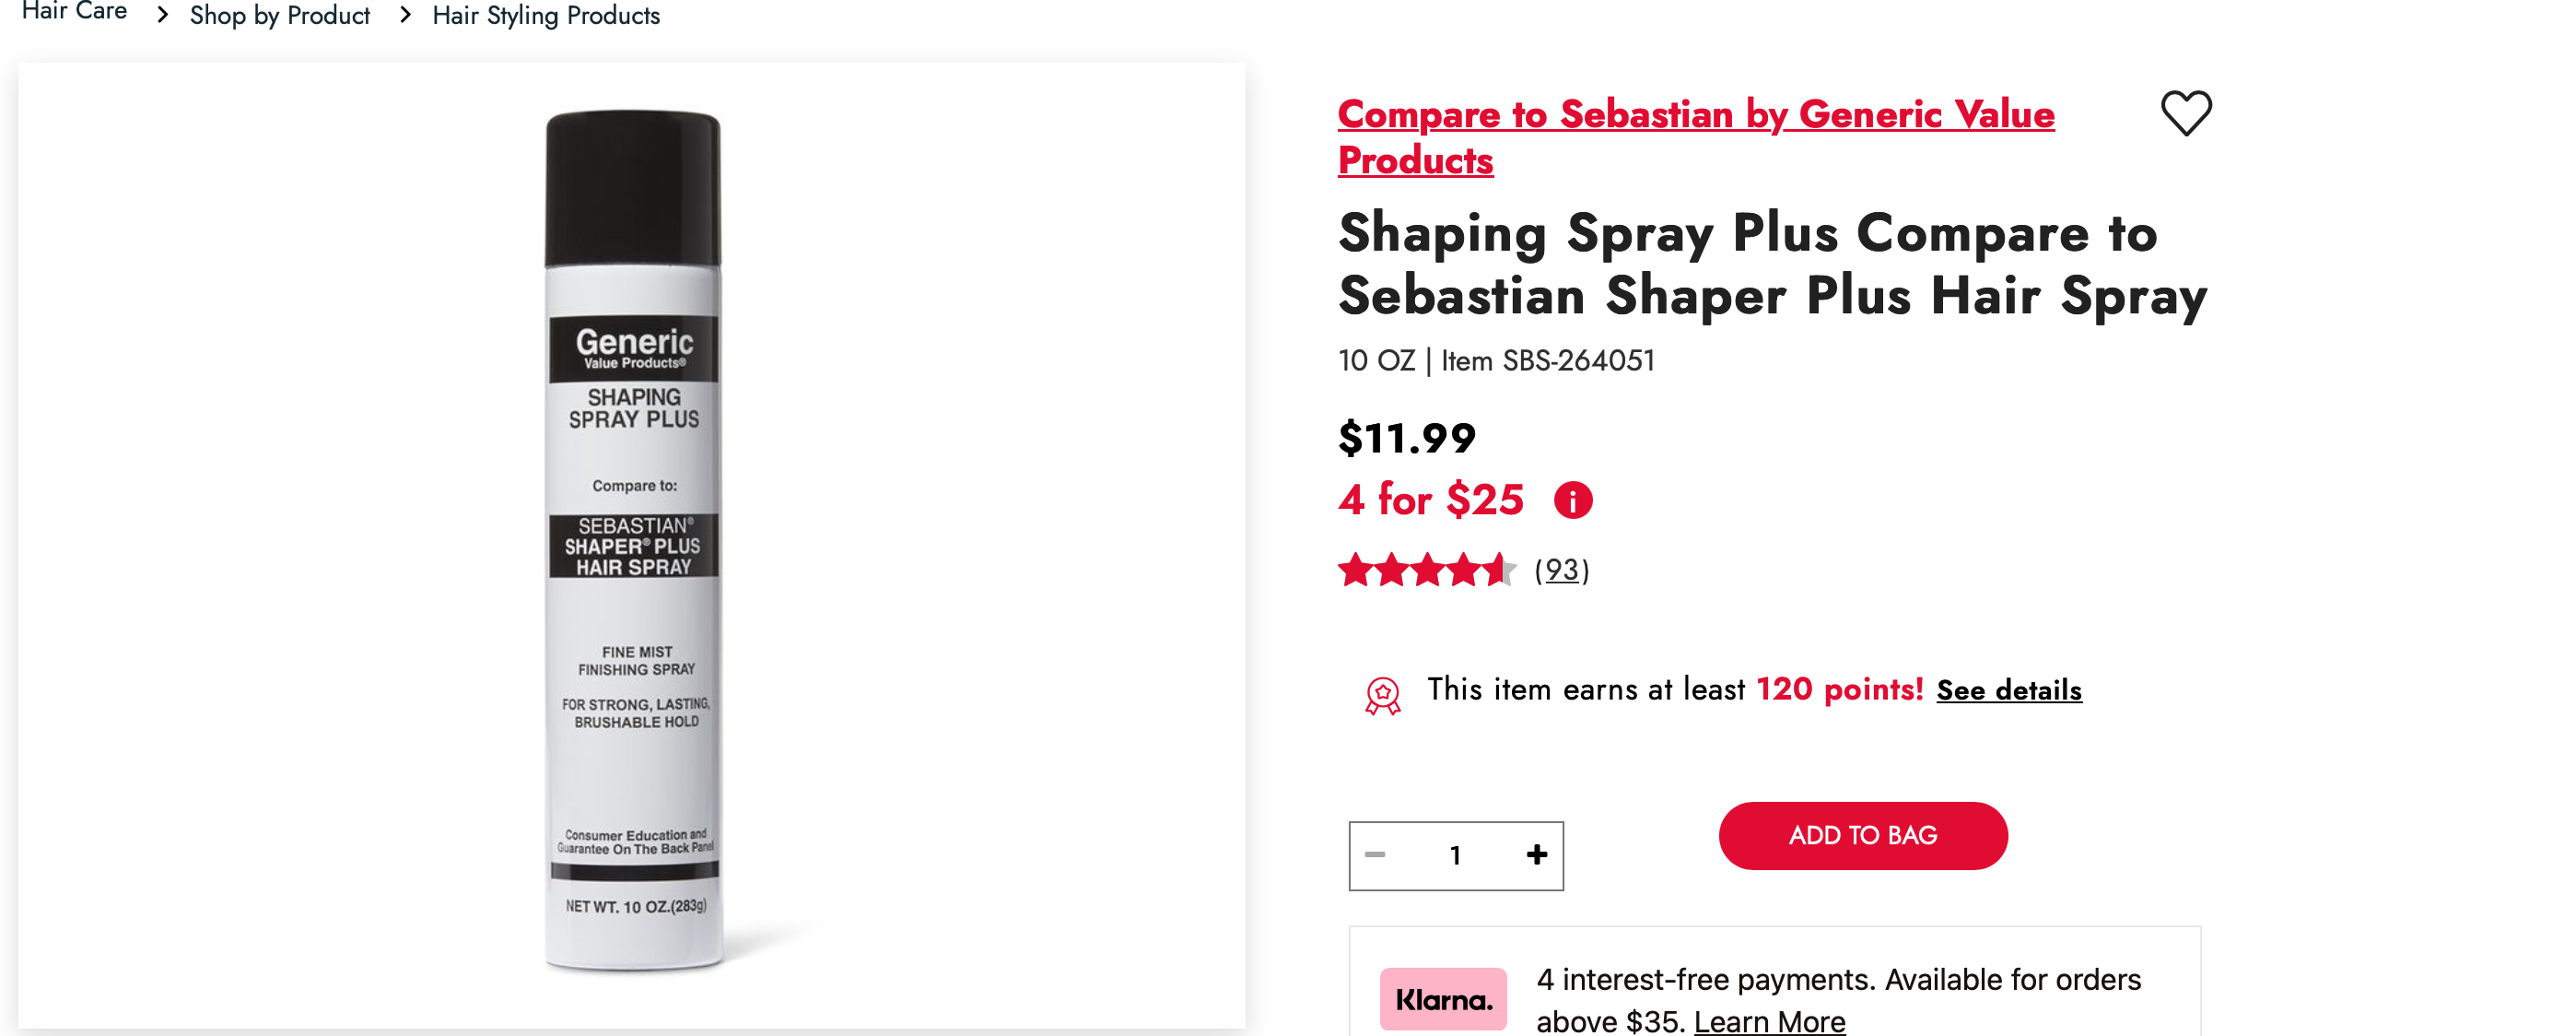Go to Hair Styling Products breadcrumb
Viewport: 2576px width, 1036px height.
tap(546, 16)
